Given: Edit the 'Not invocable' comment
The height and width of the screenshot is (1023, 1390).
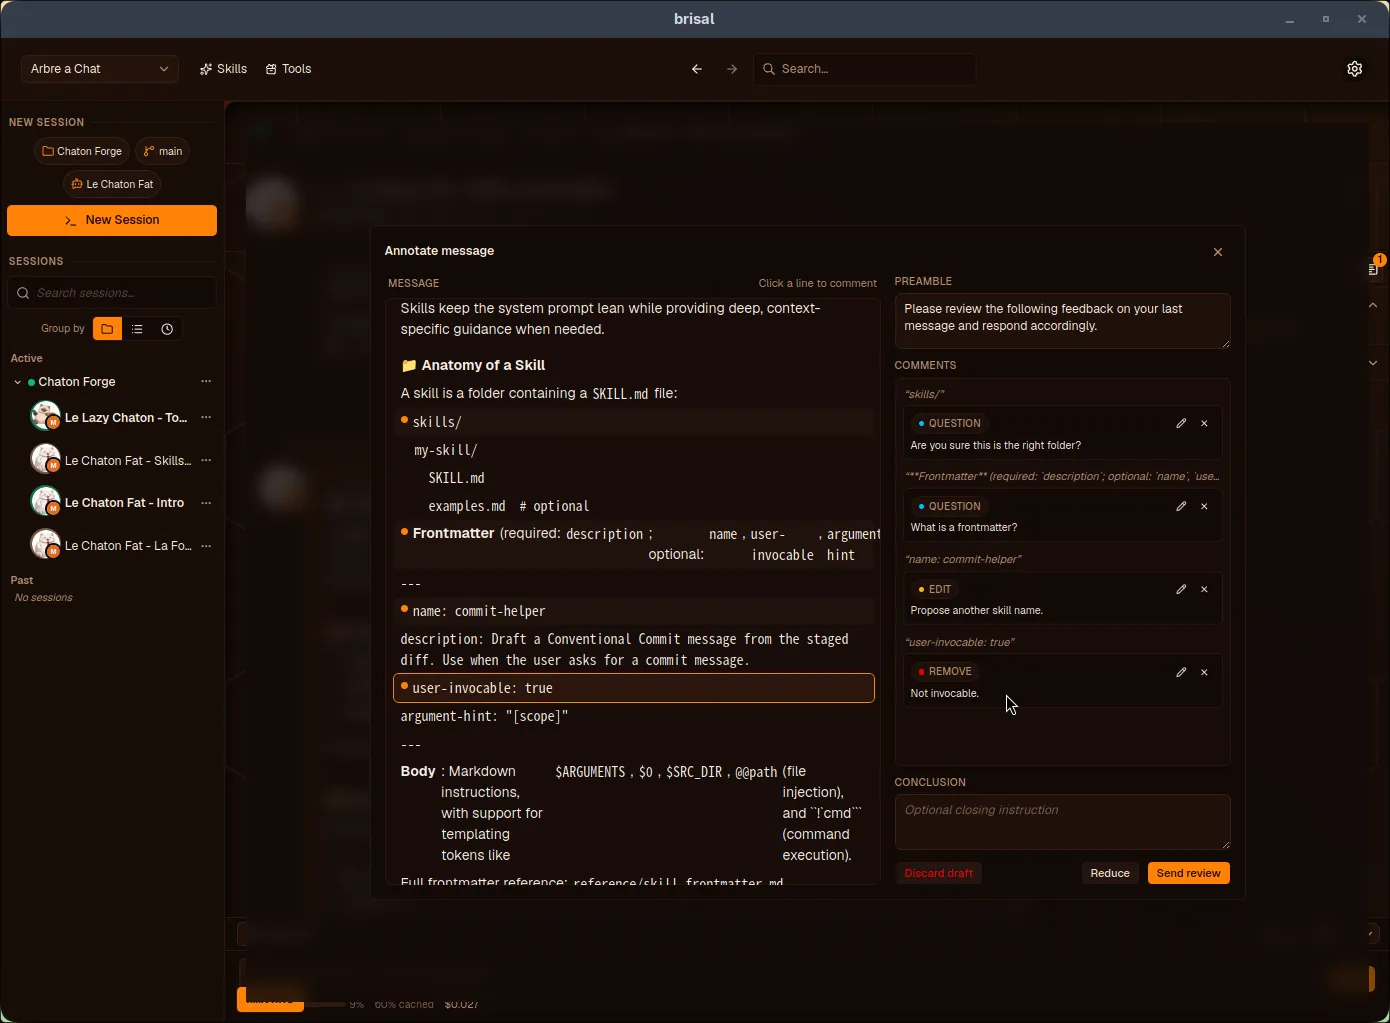Looking at the screenshot, I should tap(1181, 672).
